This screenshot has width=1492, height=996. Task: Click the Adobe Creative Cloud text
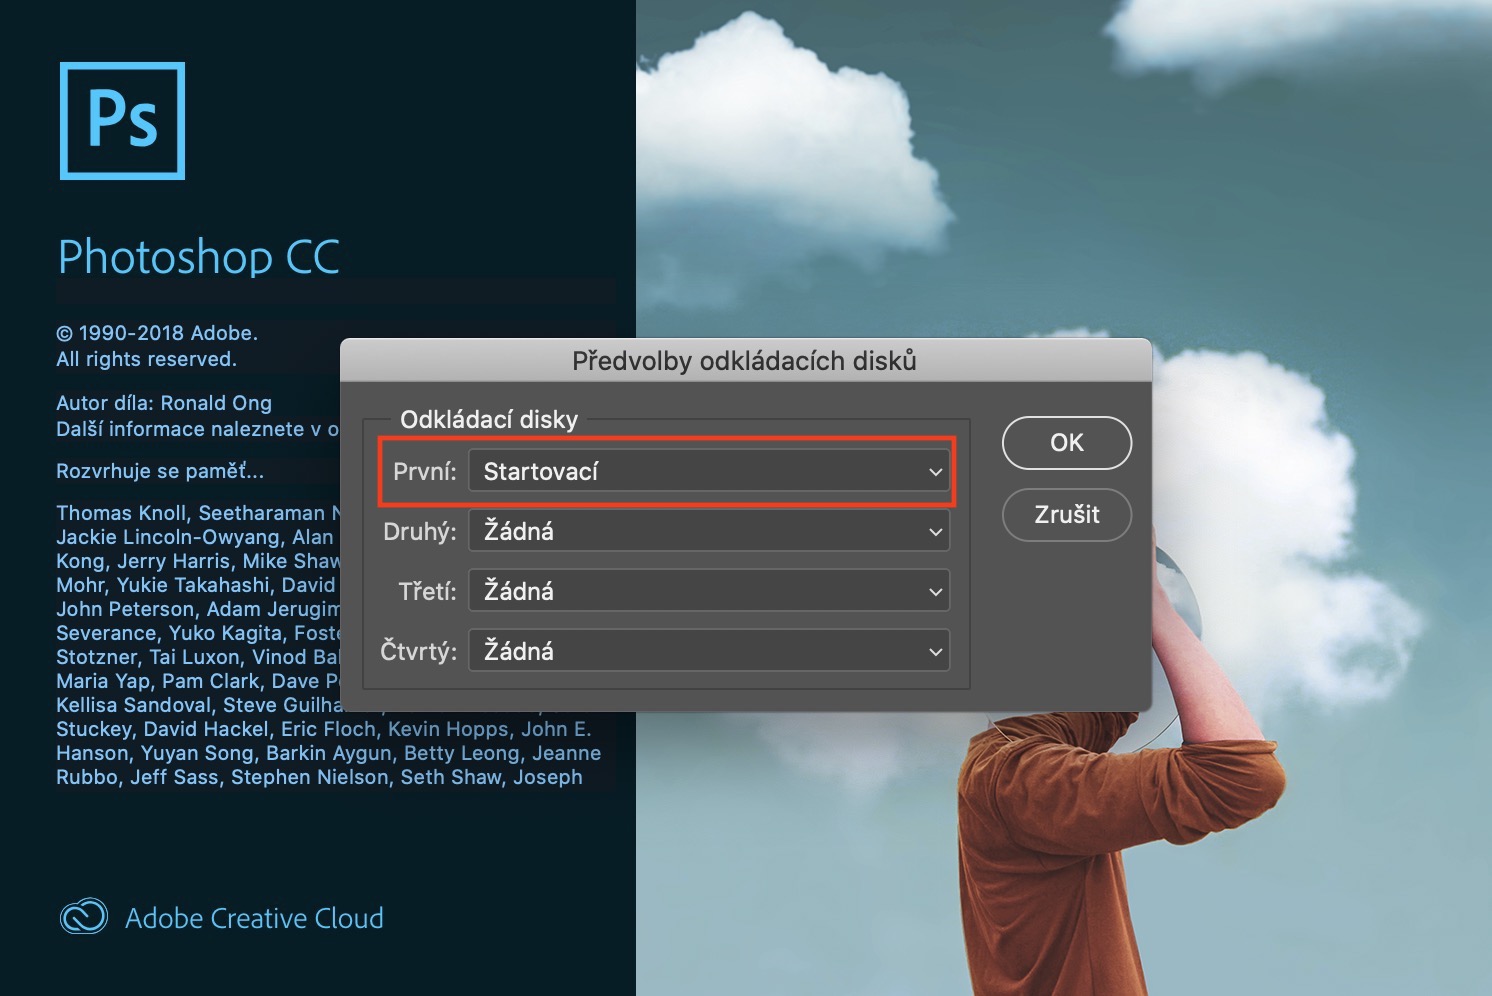coord(254,918)
